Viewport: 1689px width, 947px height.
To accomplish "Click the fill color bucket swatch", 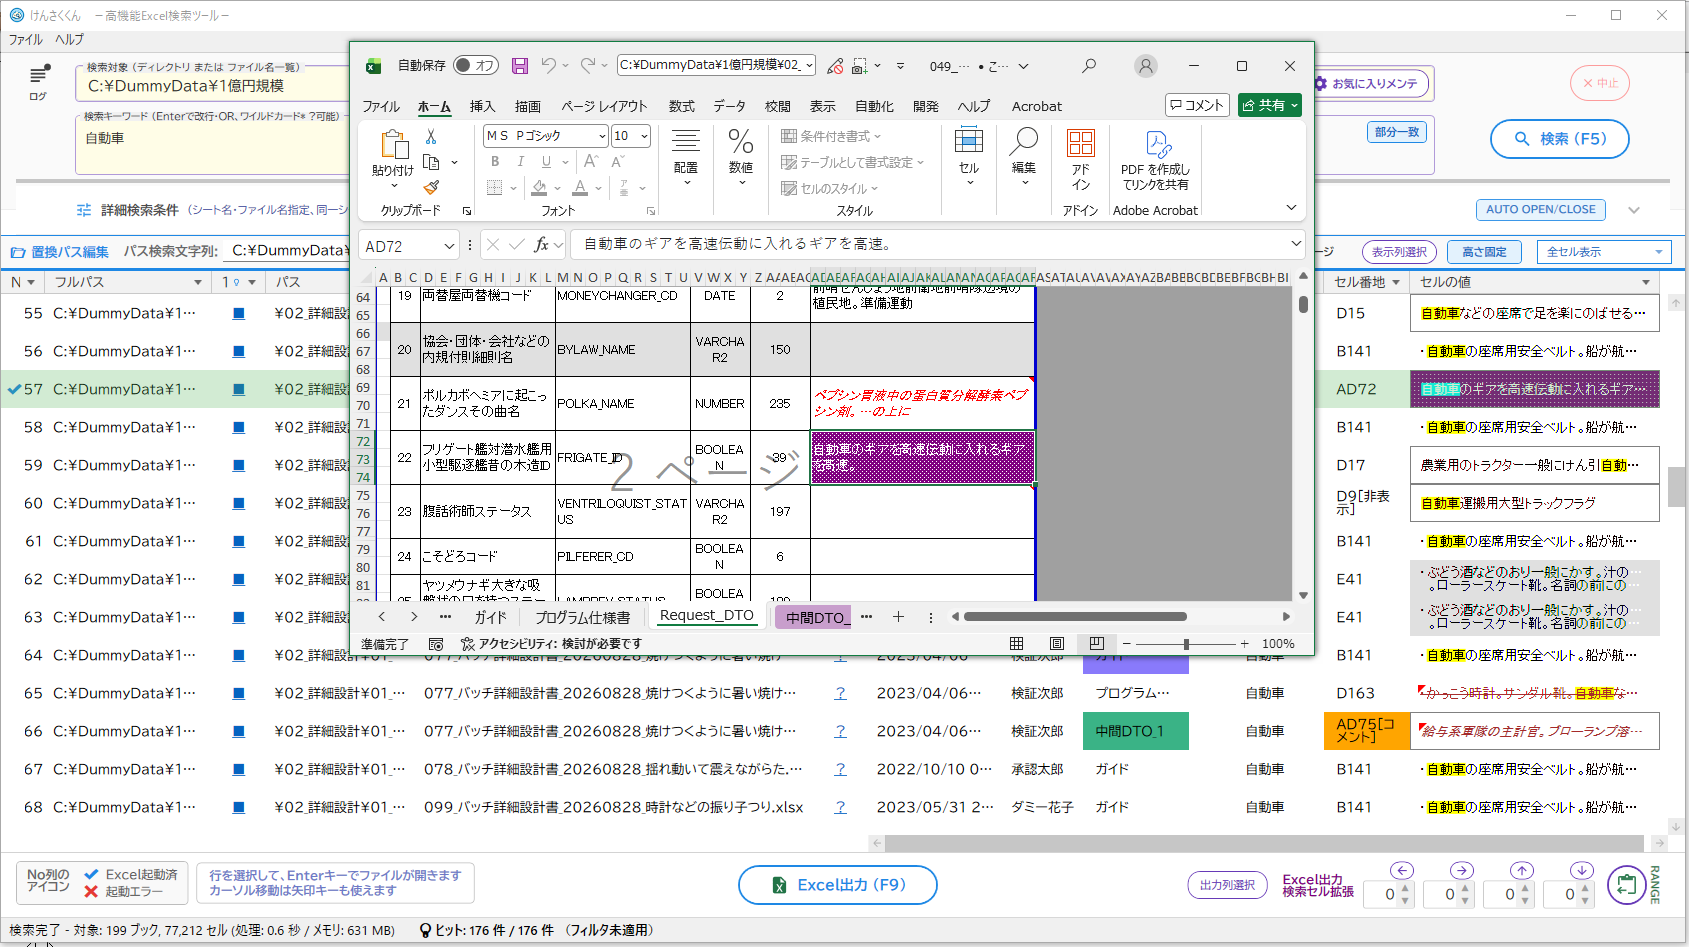I will (x=539, y=187).
